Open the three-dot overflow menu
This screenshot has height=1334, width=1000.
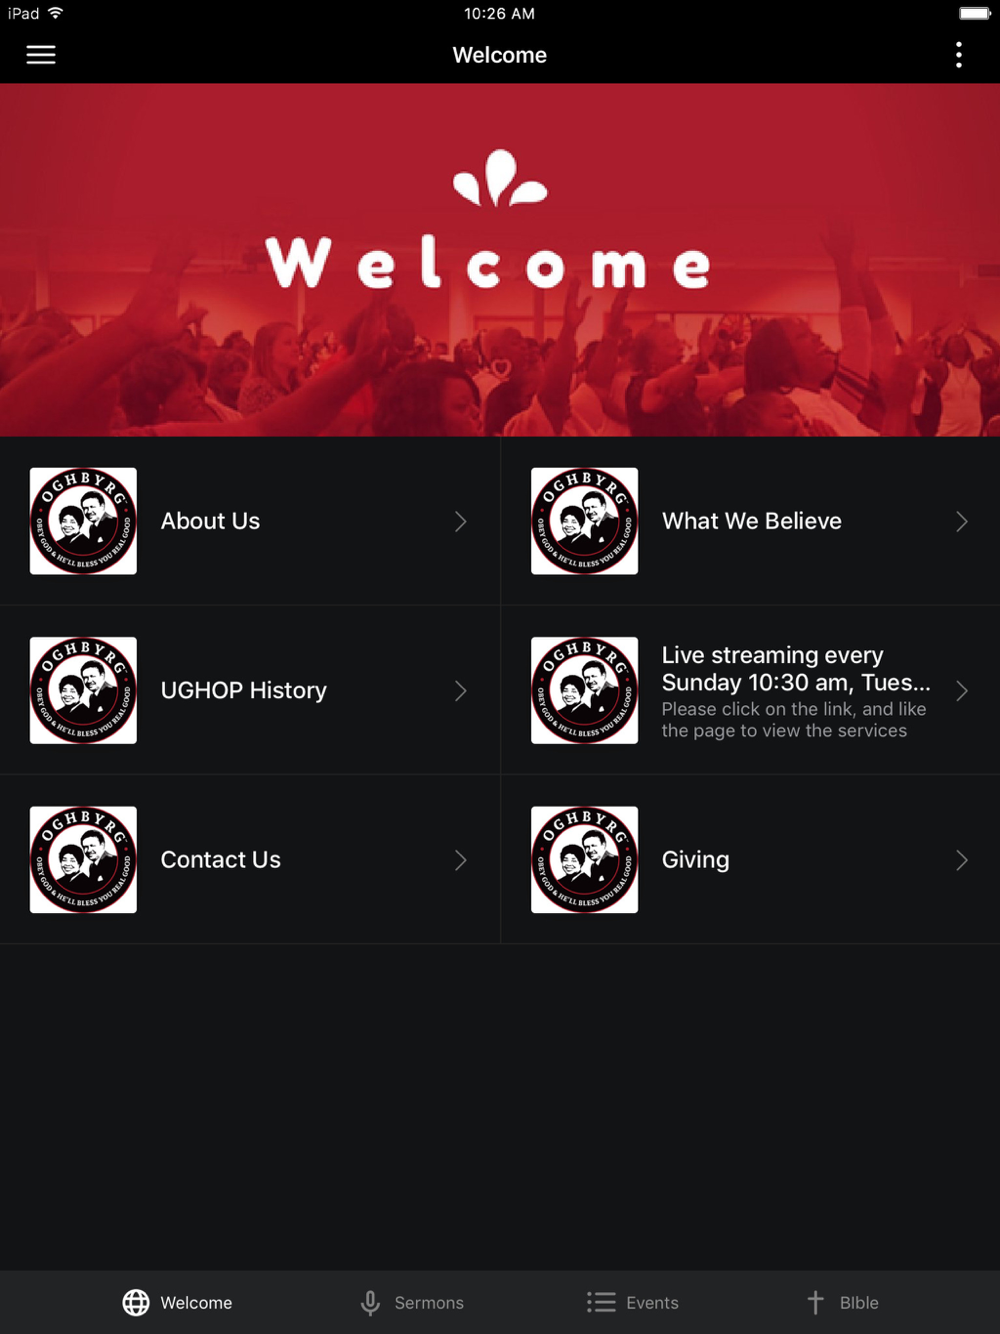(x=958, y=55)
